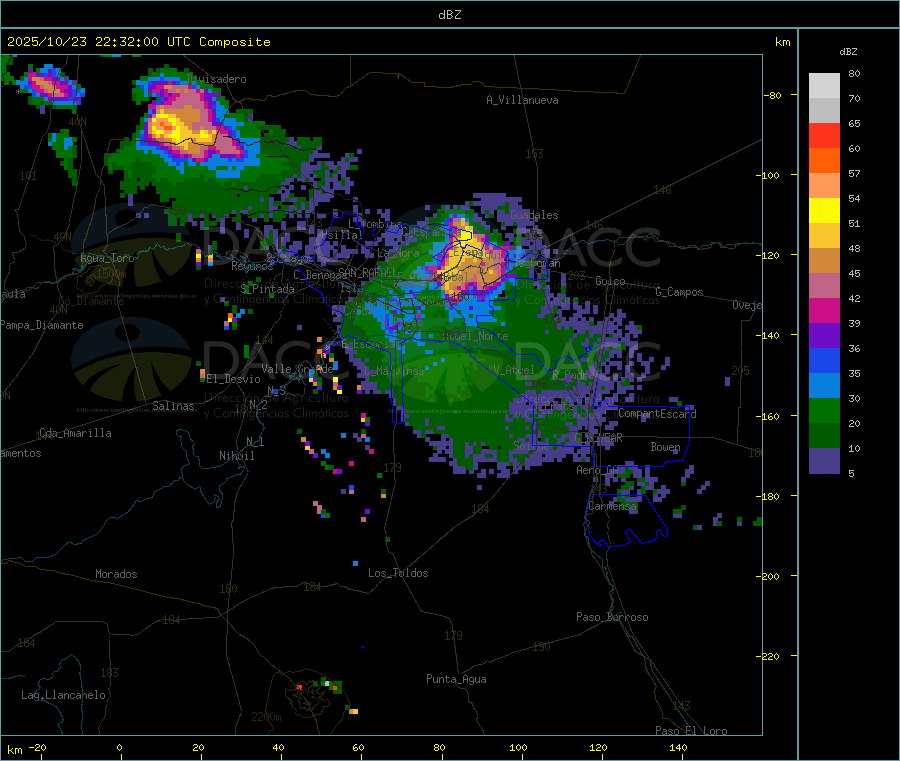Select the Cda_Amarilla label
The width and height of the screenshot is (900, 761).
pyautogui.click(x=75, y=433)
